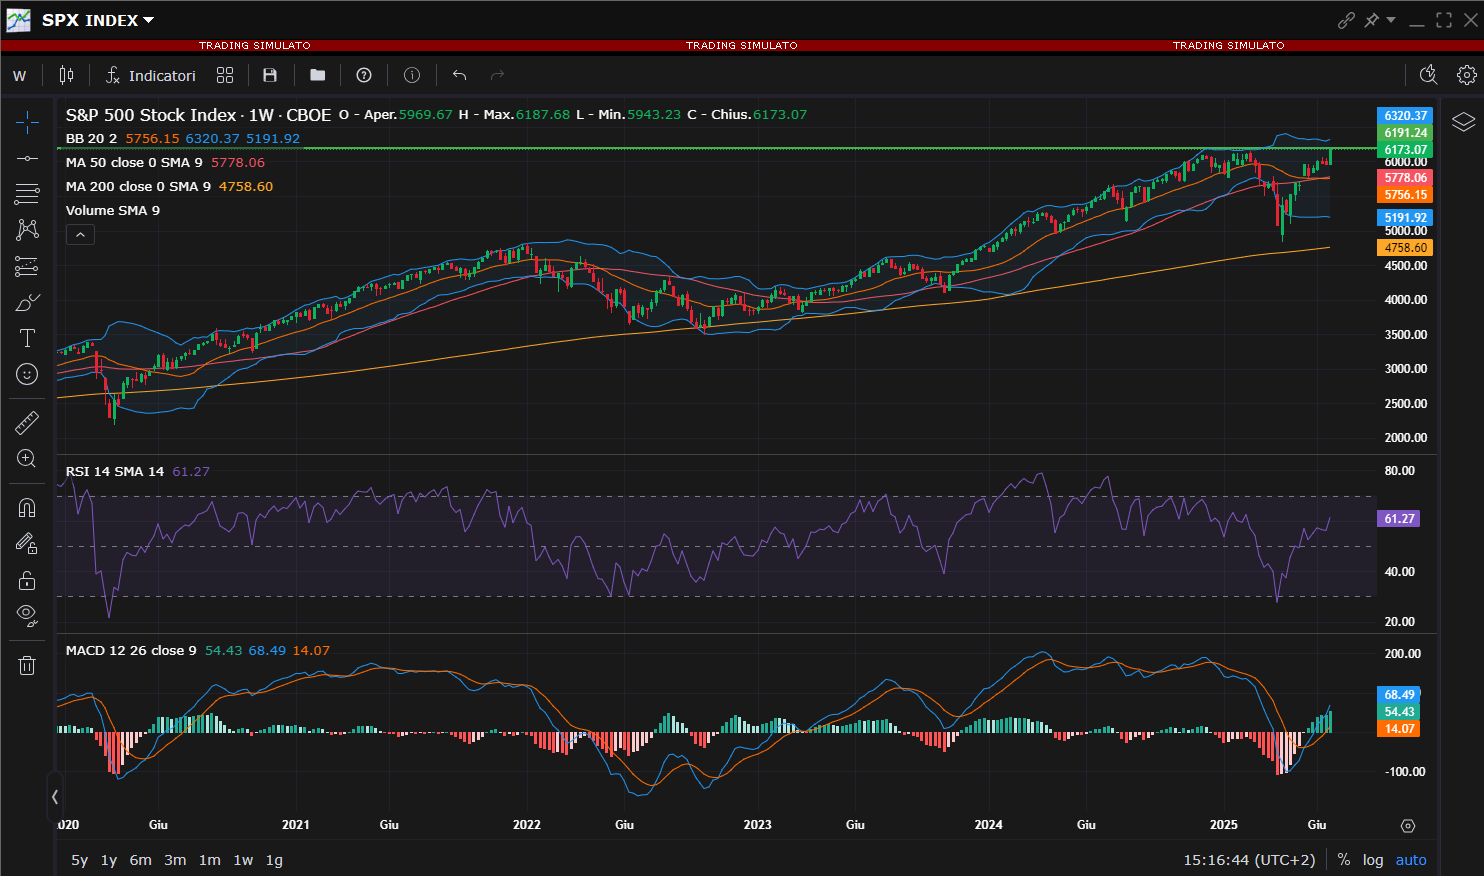Select the MACD 12 26 close 9 legend
Screen dimensions: 1484x876
(x=131, y=650)
